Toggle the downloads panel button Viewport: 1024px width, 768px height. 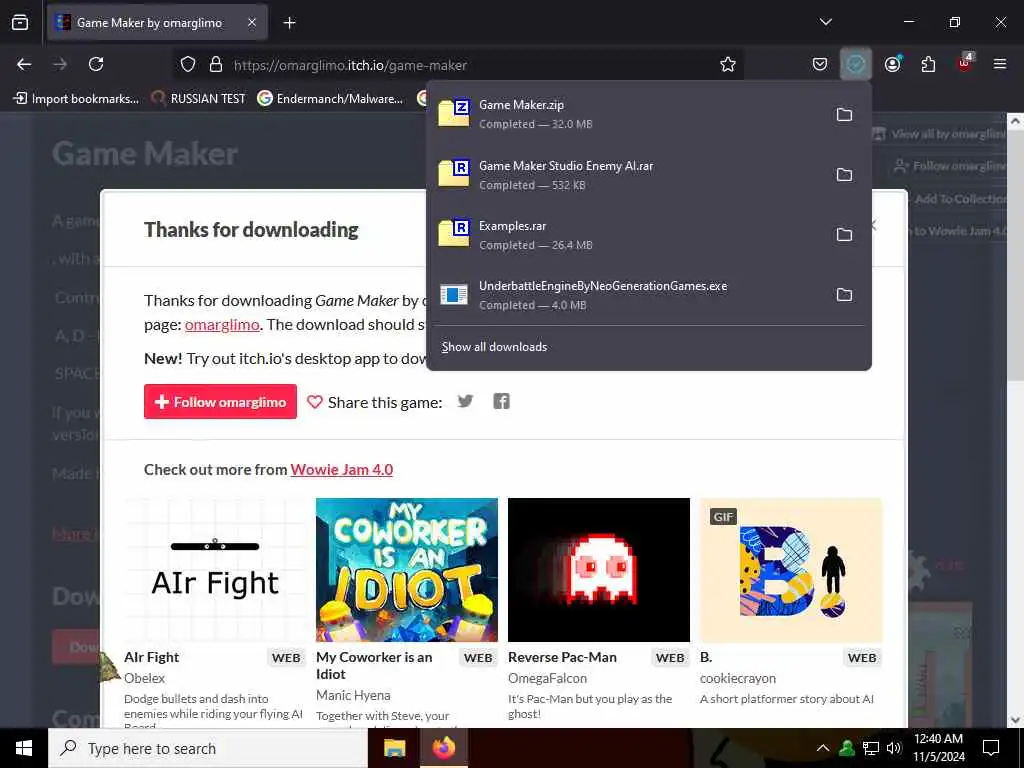856,64
